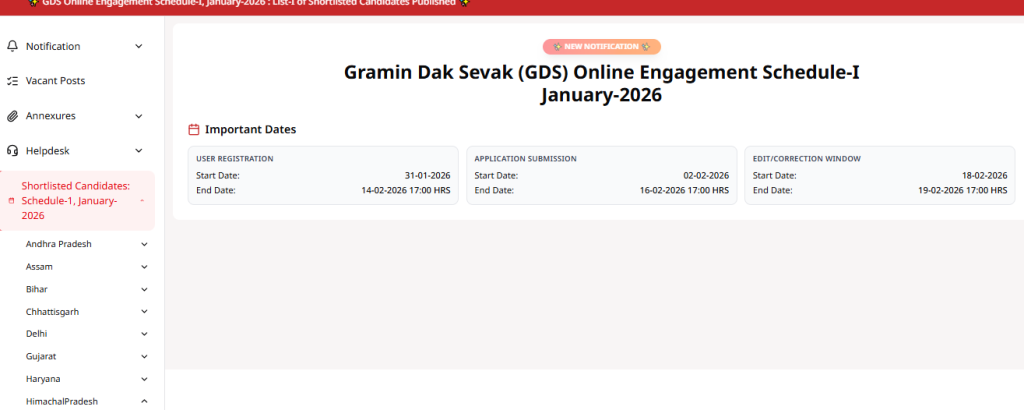Expand the Notification menu chevron
Viewport: 1024px width, 410px height.
[x=139, y=46]
